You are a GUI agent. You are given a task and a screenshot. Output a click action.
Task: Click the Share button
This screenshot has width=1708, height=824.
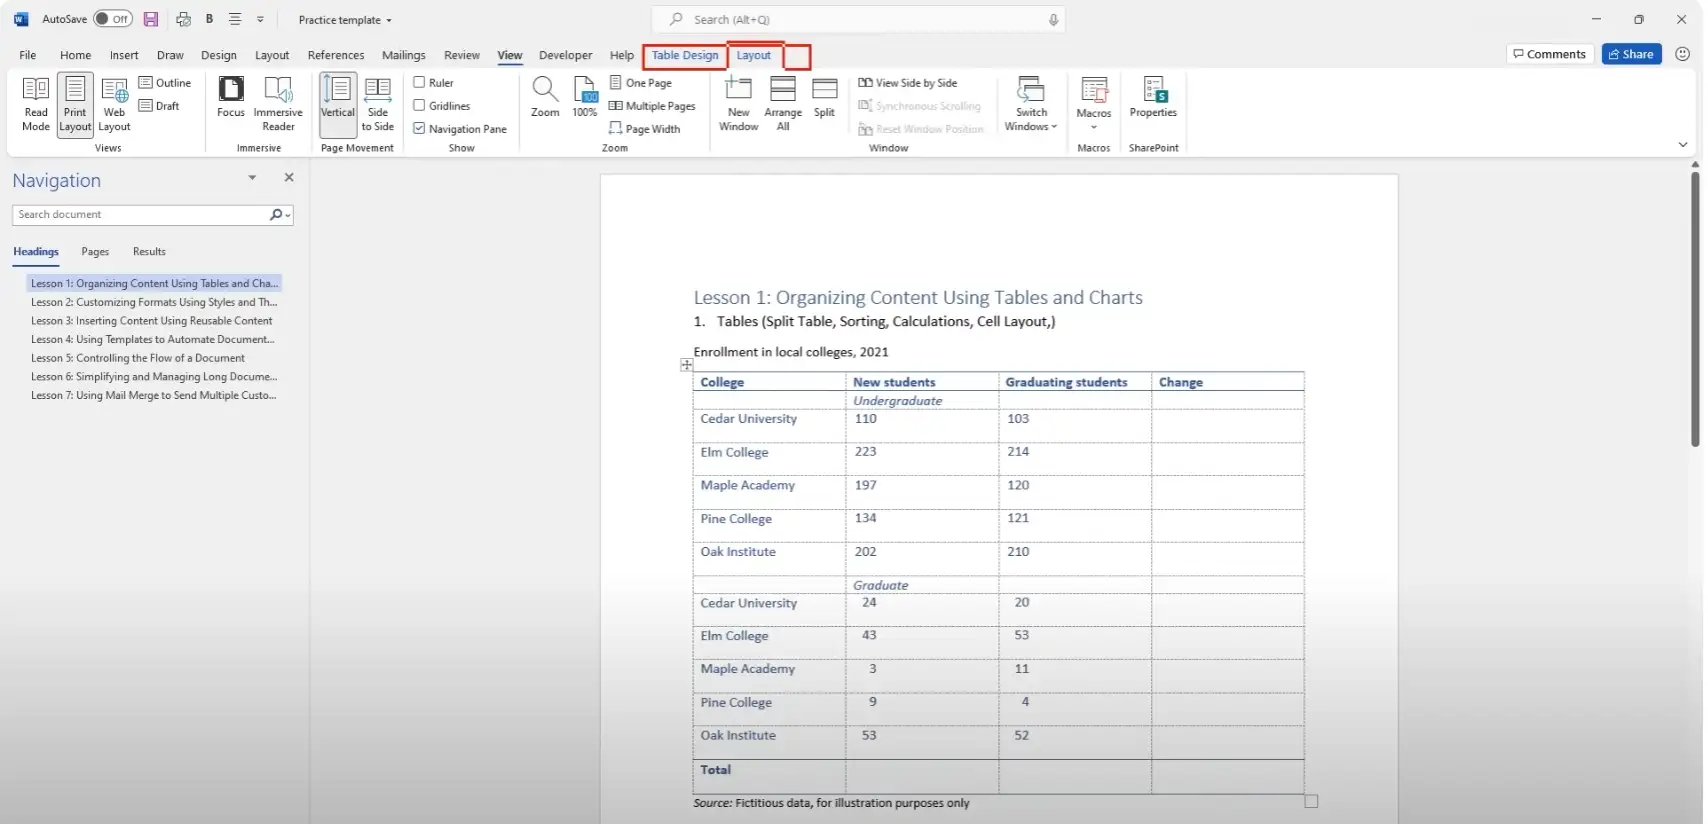[x=1631, y=54]
